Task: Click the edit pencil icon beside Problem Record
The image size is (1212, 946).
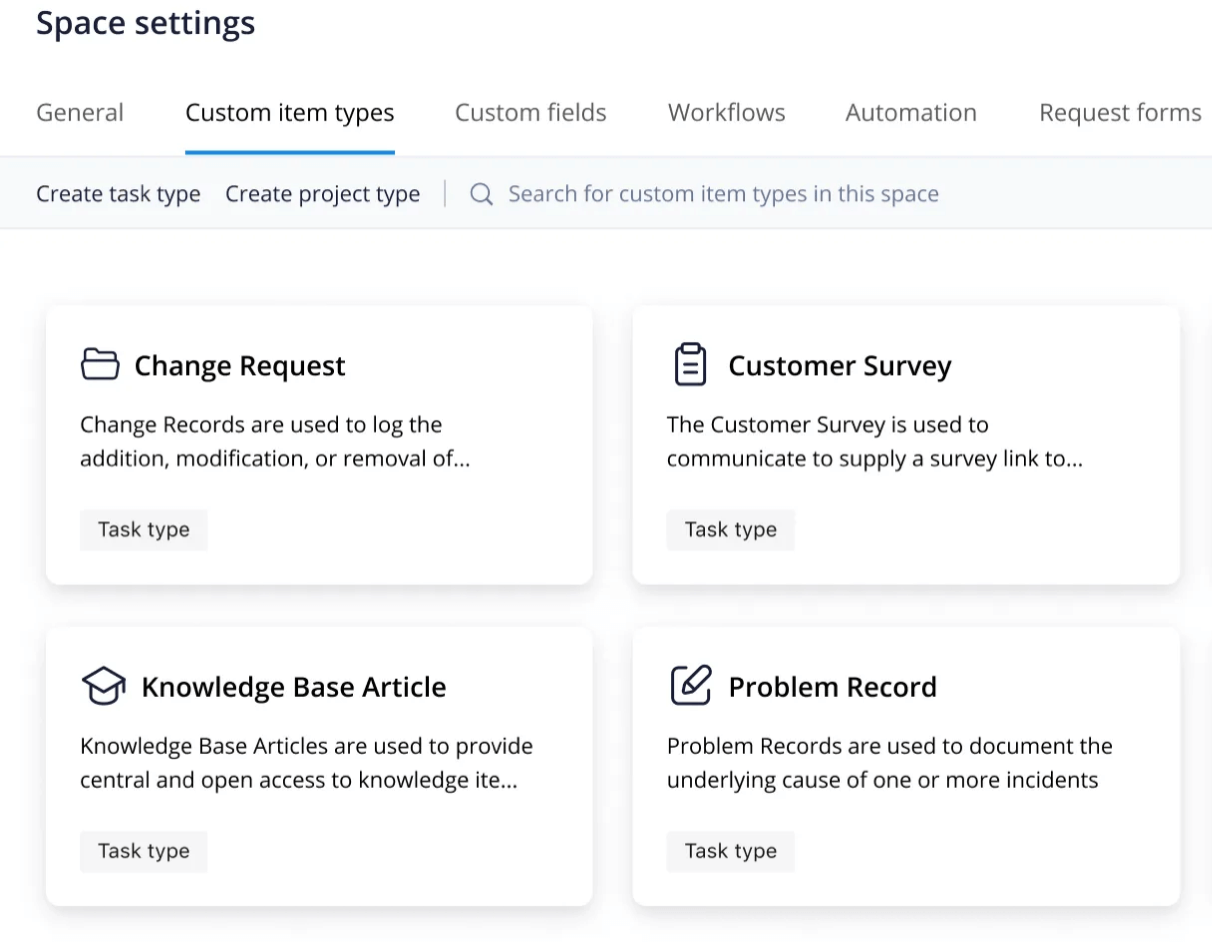Action: (690, 686)
